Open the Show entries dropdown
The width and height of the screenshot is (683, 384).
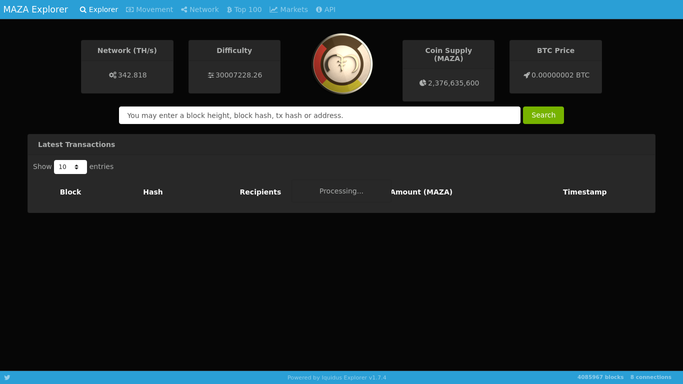pos(70,167)
